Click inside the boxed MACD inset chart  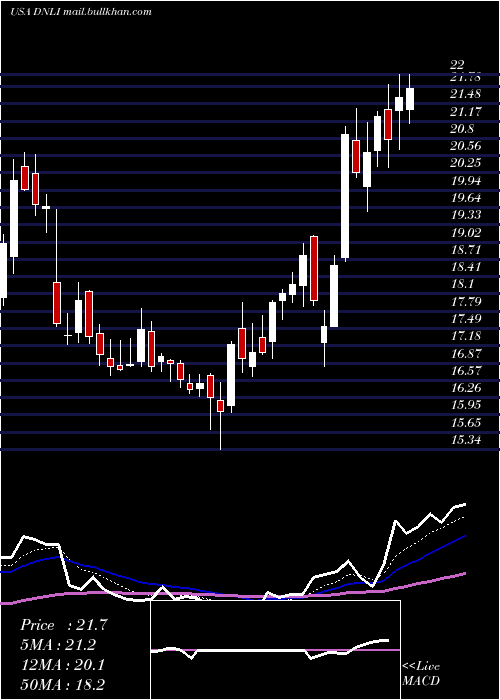[275, 650]
